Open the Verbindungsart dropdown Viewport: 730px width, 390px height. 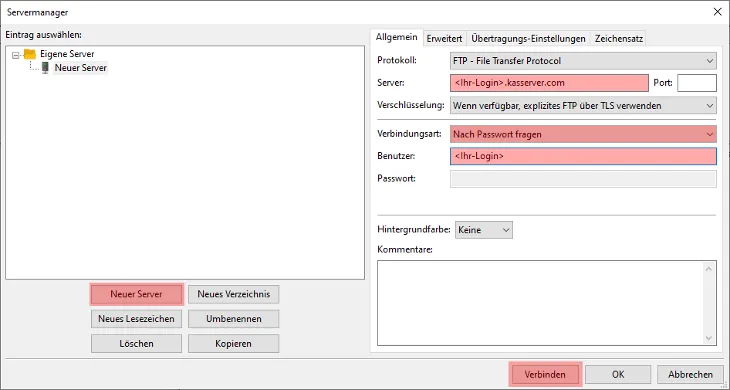click(583, 134)
